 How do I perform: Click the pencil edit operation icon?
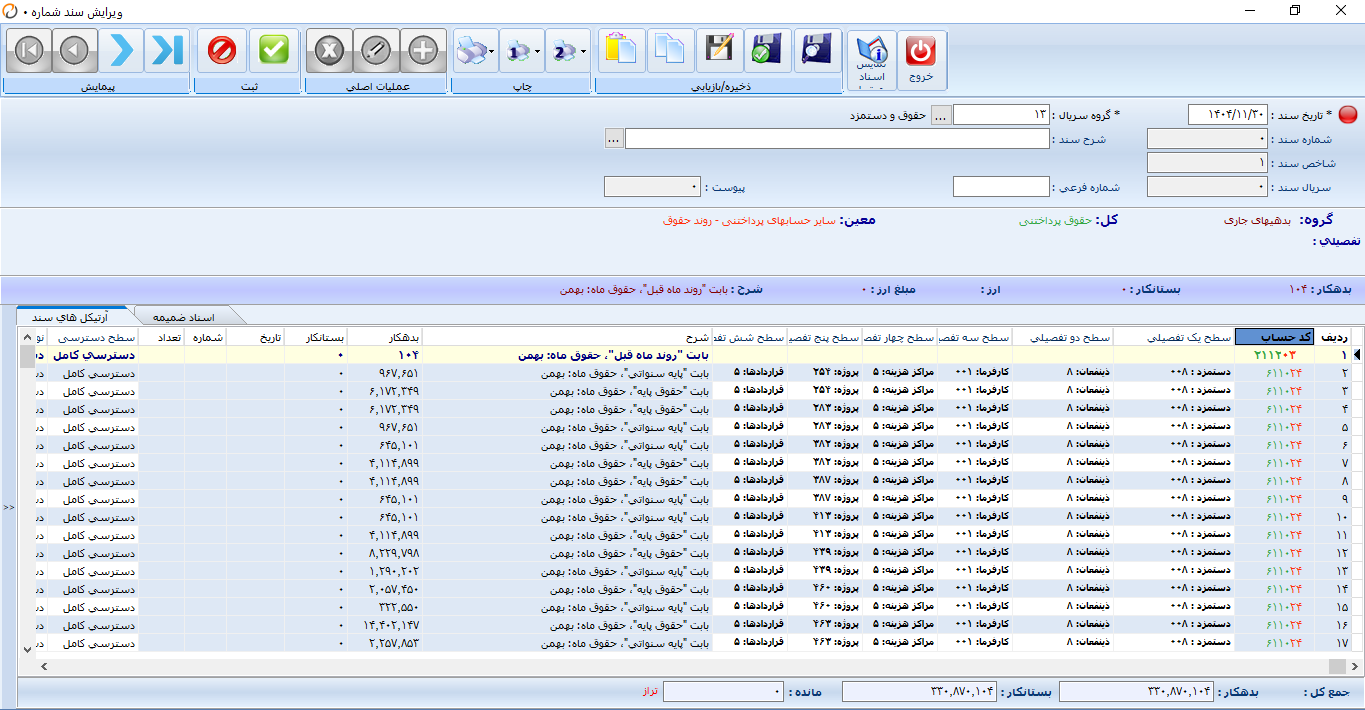pyautogui.click(x=376, y=50)
